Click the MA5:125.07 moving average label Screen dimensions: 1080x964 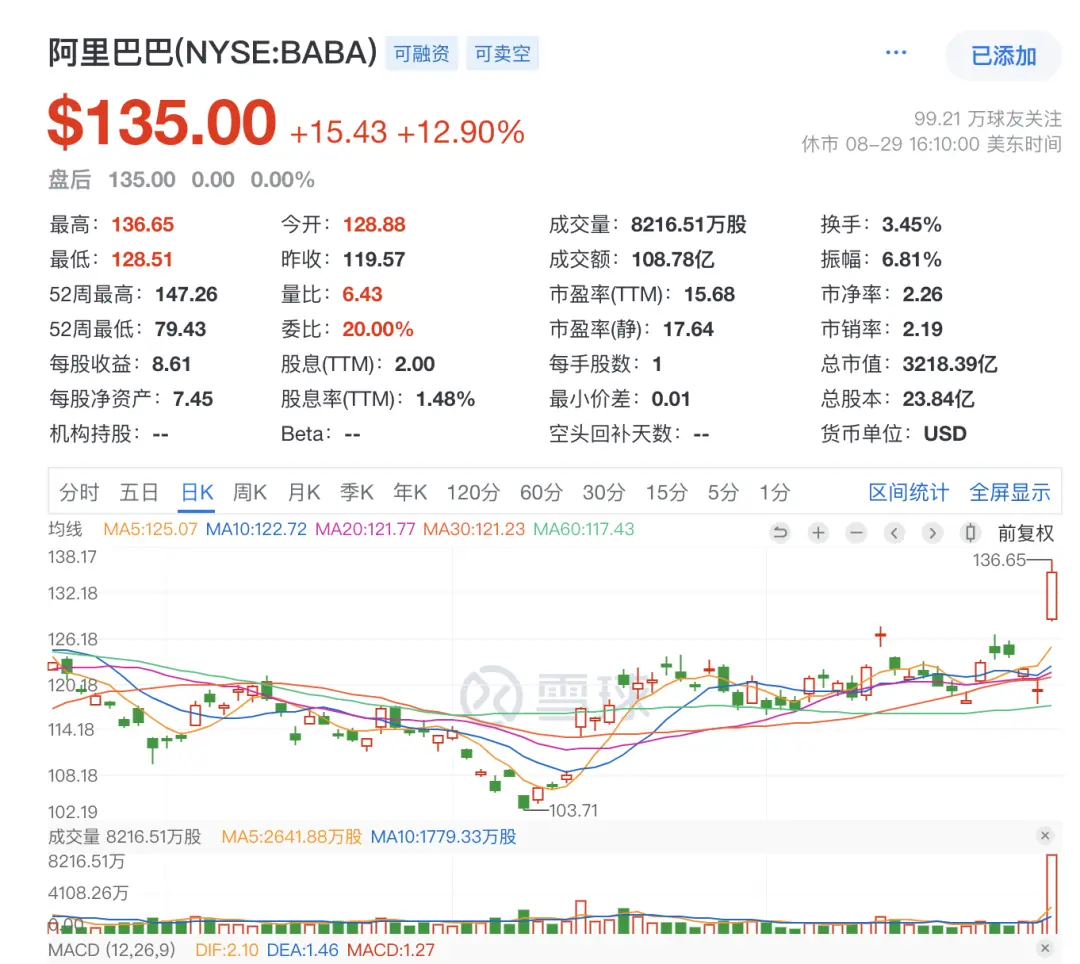point(150,529)
